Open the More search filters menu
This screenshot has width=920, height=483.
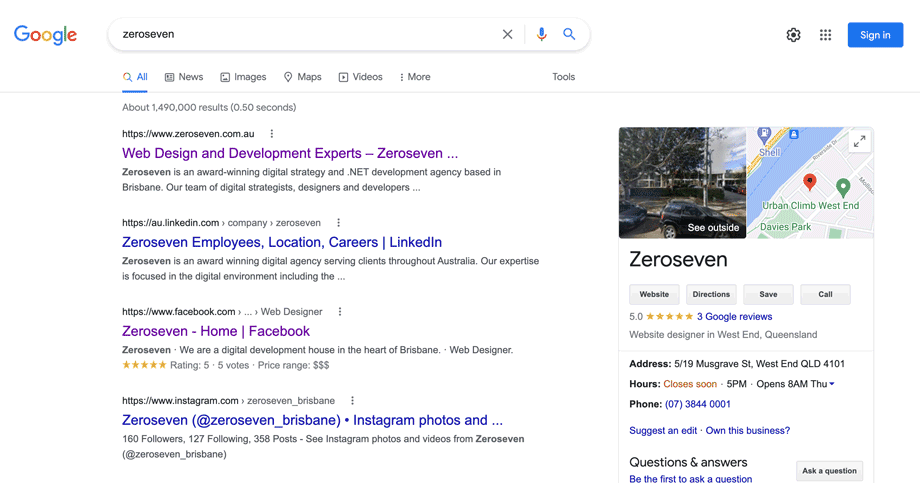[415, 77]
